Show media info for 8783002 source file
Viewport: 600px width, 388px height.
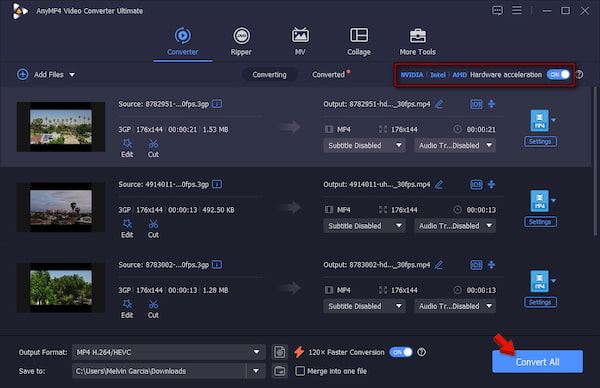(217, 264)
